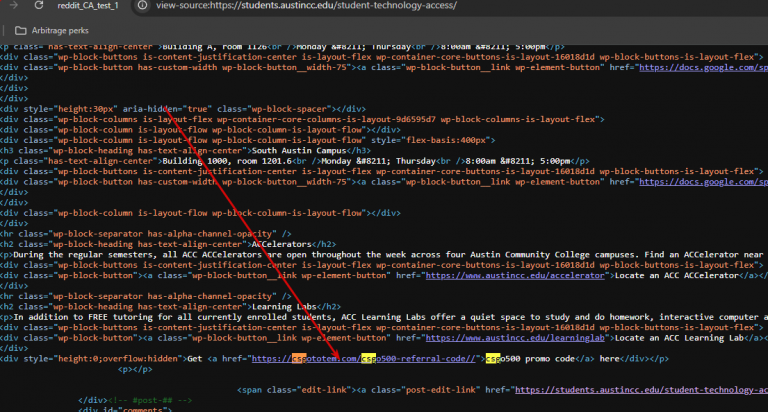Click the 'ACCelerators' h2 heading text
The width and height of the screenshot is (768, 412).
coord(281,244)
